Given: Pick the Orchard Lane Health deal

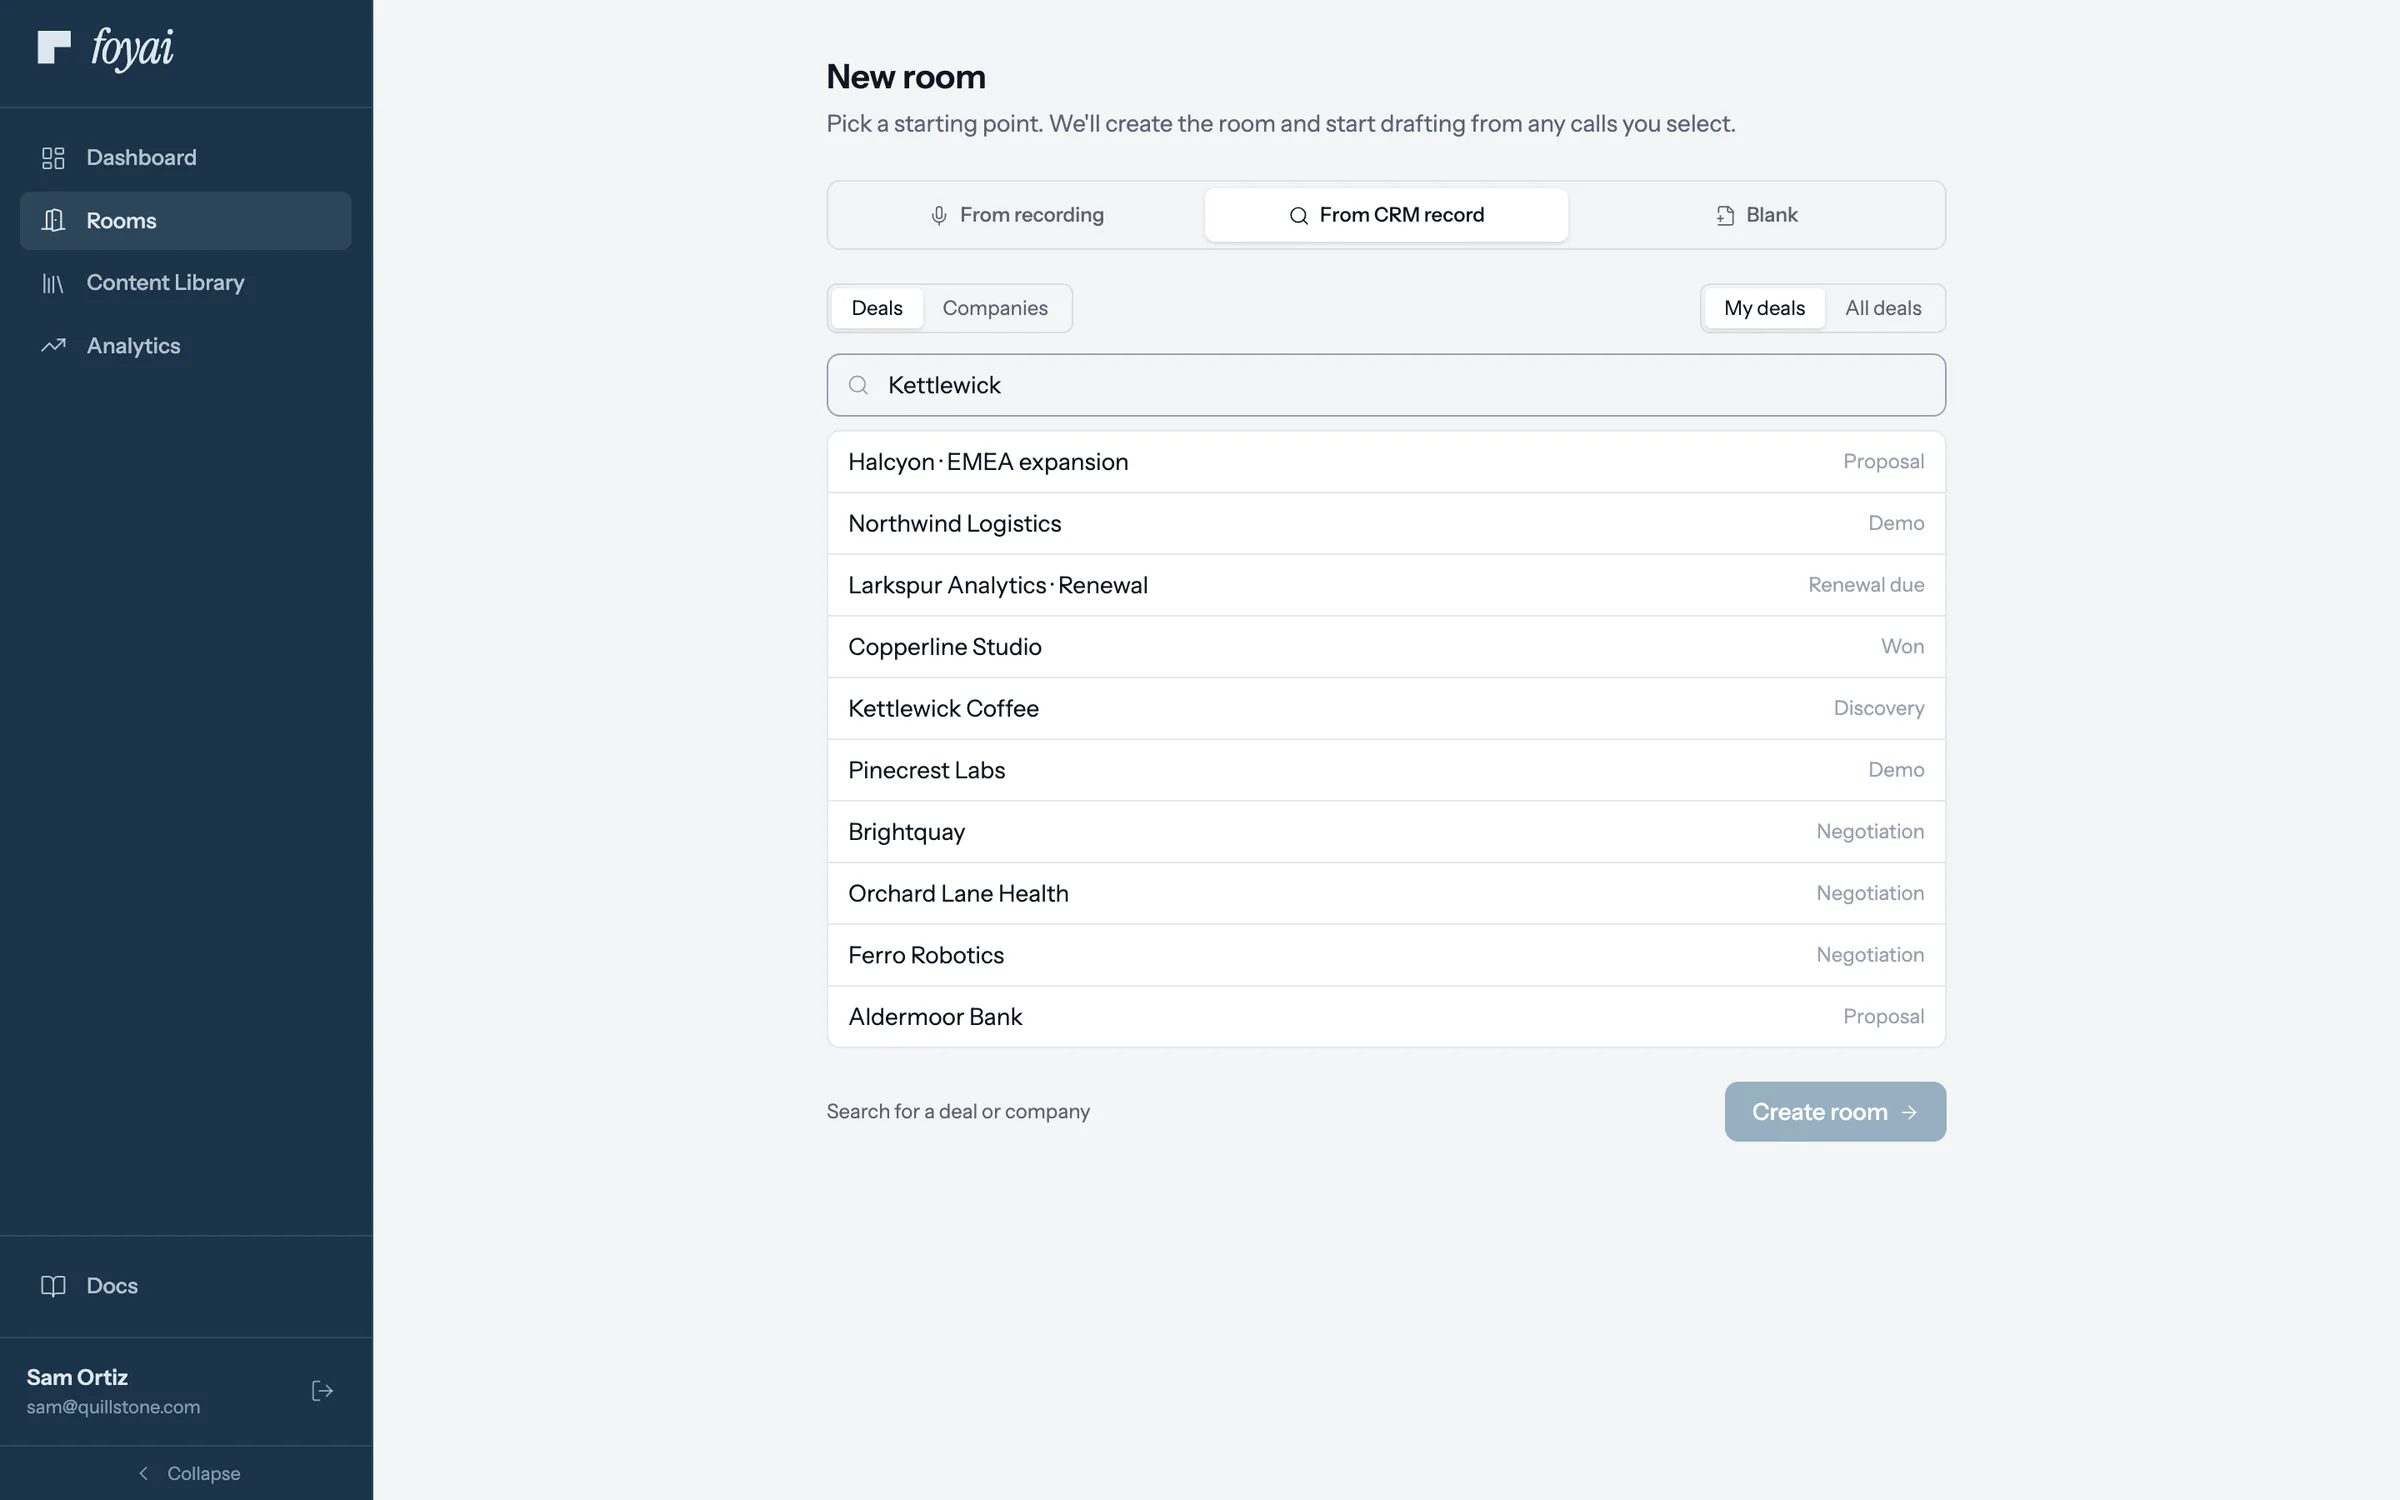Looking at the screenshot, I should tap(1386, 893).
